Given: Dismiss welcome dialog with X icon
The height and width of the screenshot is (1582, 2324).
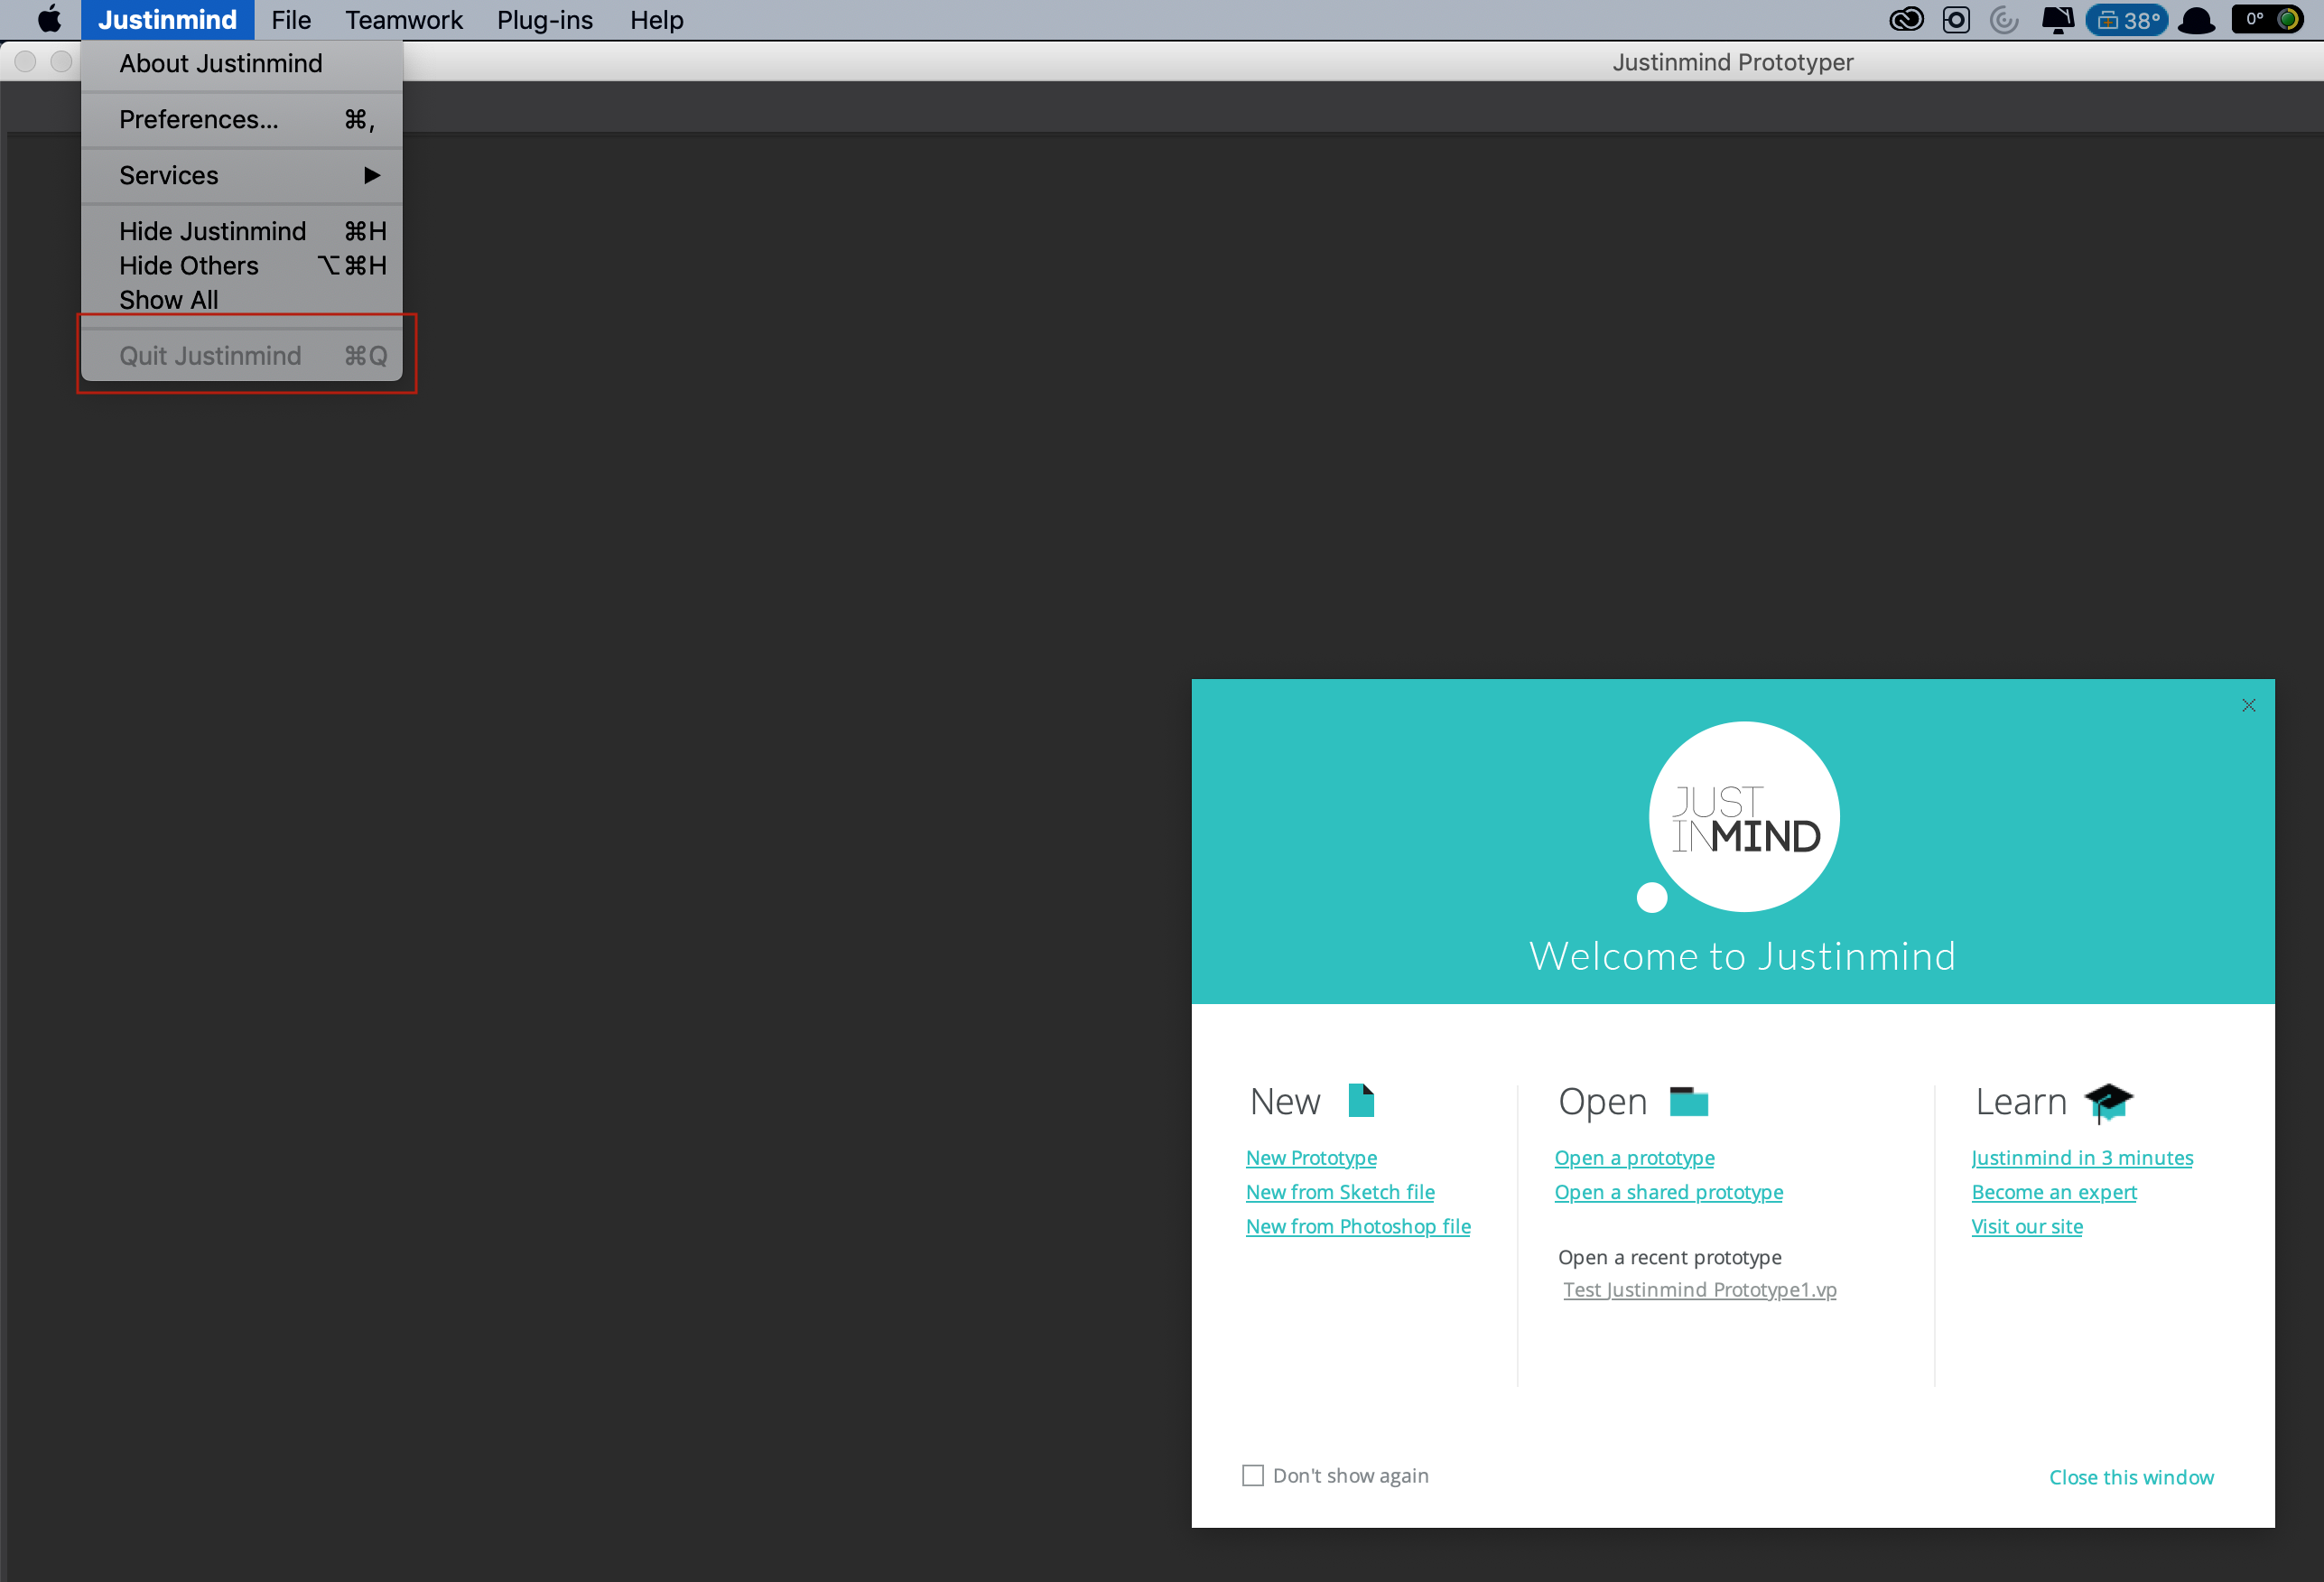Looking at the screenshot, I should (x=2249, y=705).
